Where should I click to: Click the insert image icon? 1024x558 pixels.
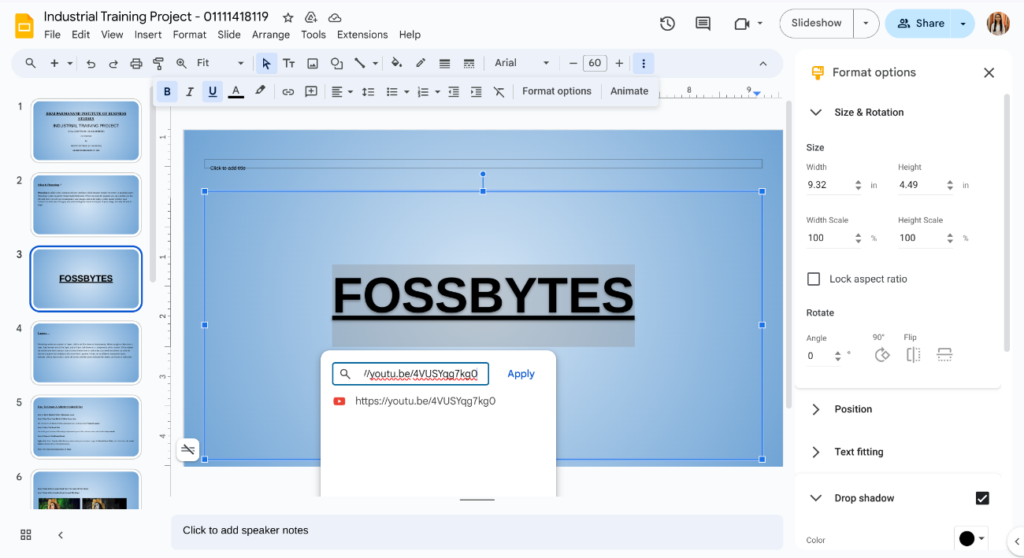click(312, 63)
